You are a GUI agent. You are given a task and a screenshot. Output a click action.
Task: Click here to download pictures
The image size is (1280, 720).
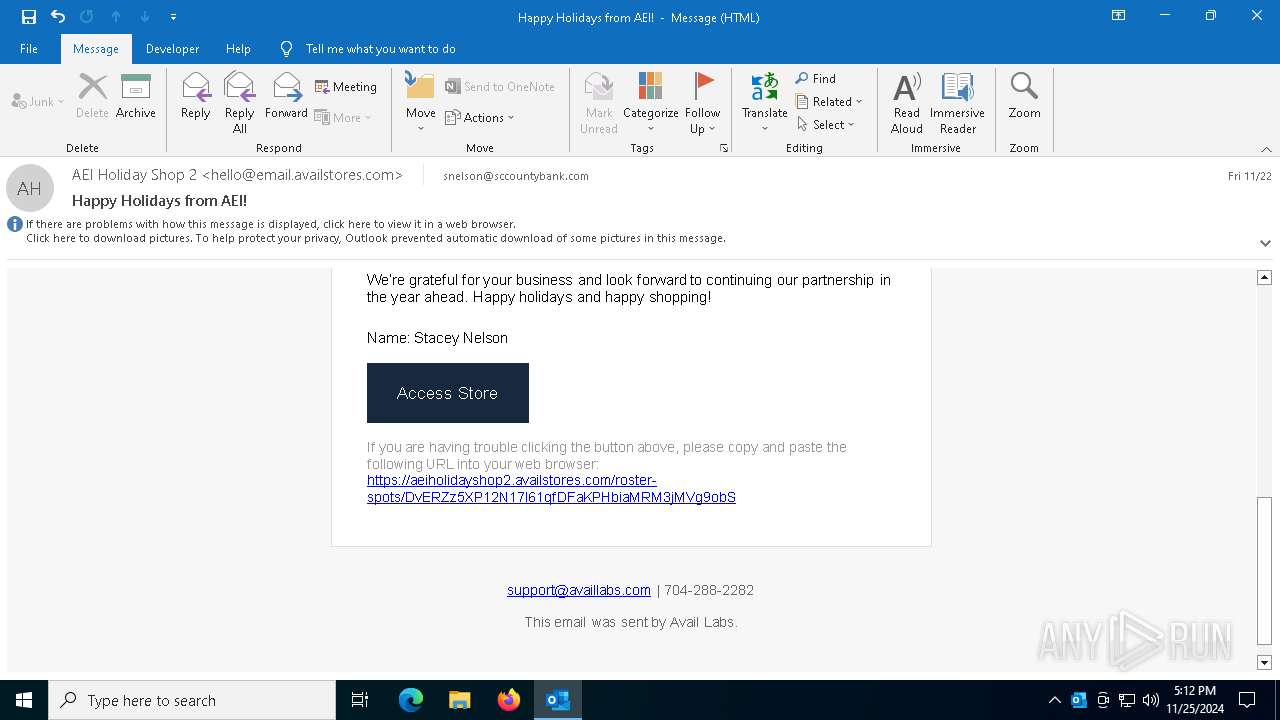coord(376,238)
